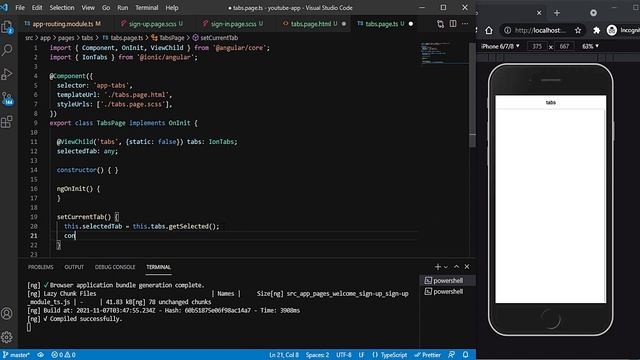Click the errors and warnings count in status bar
Viewport: 640px width, 360px height.
[63, 355]
